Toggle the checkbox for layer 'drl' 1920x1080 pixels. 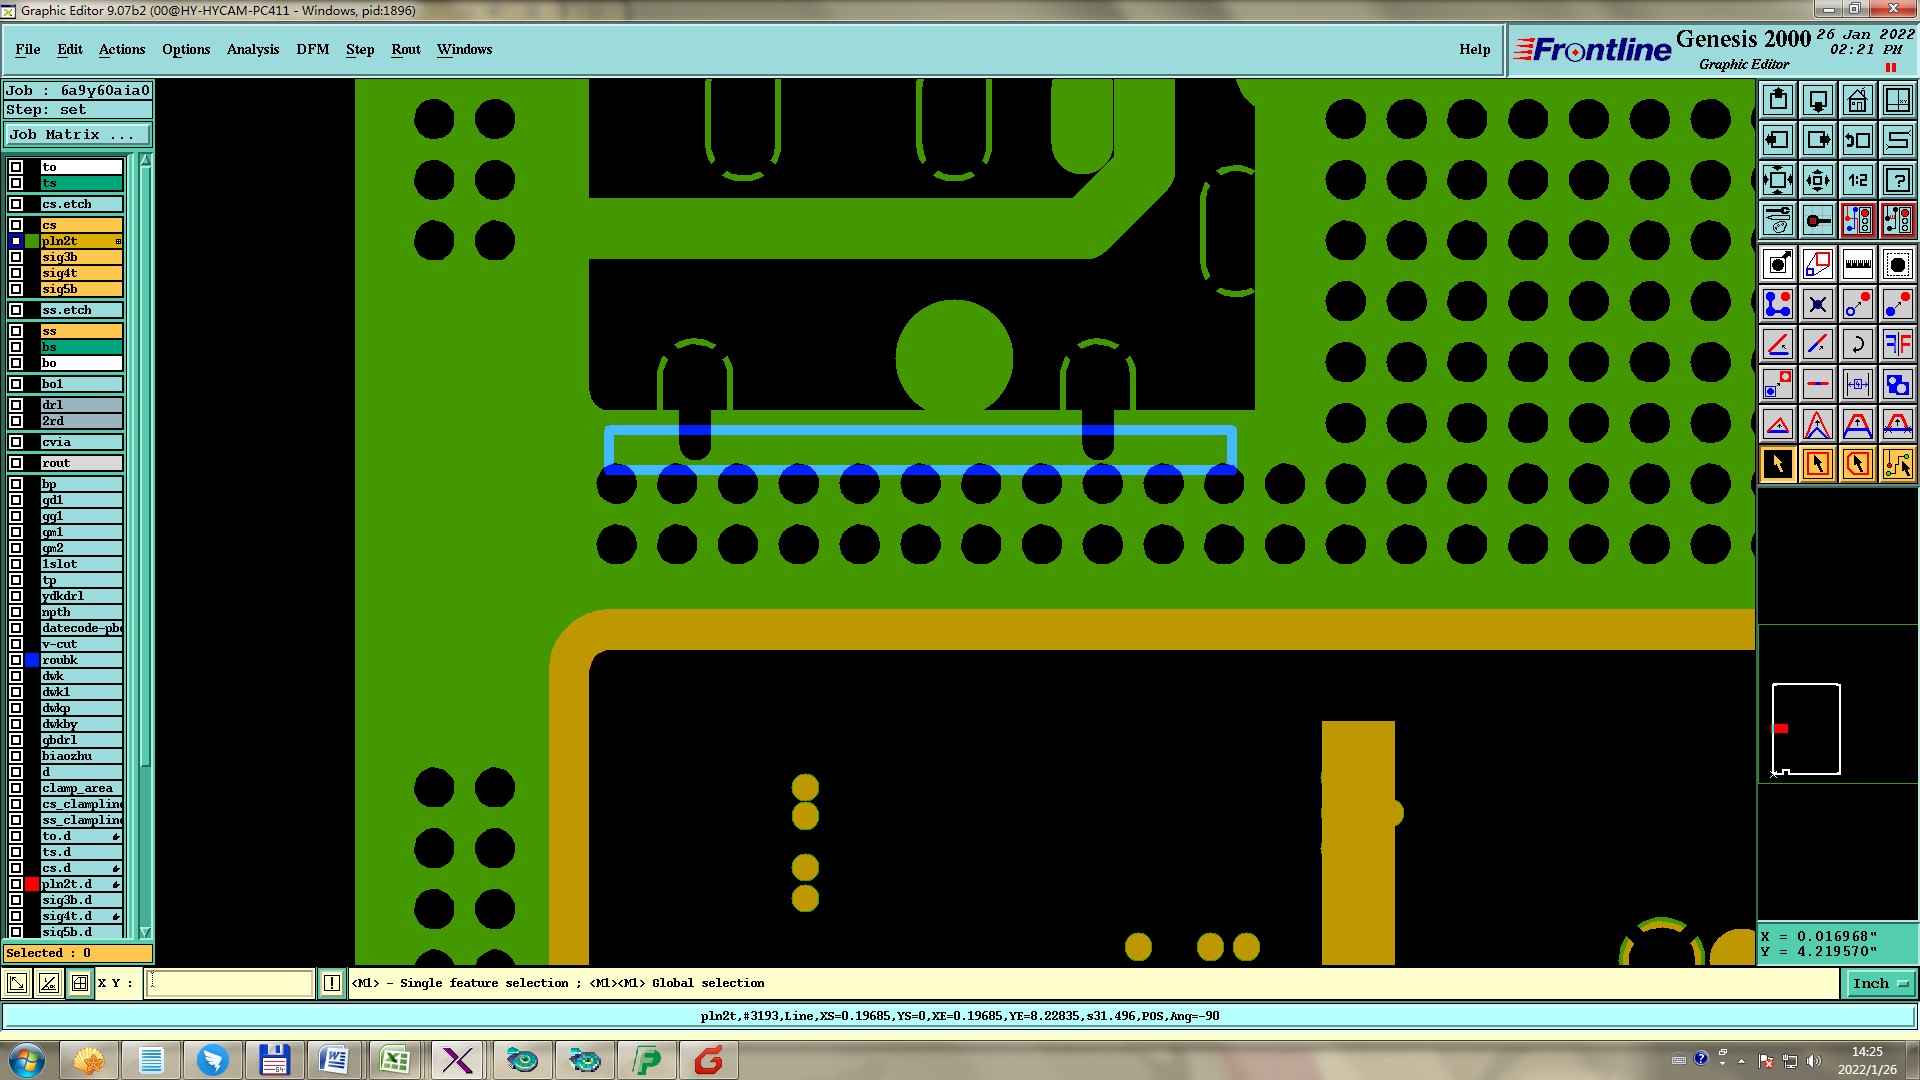tap(16, 405)
